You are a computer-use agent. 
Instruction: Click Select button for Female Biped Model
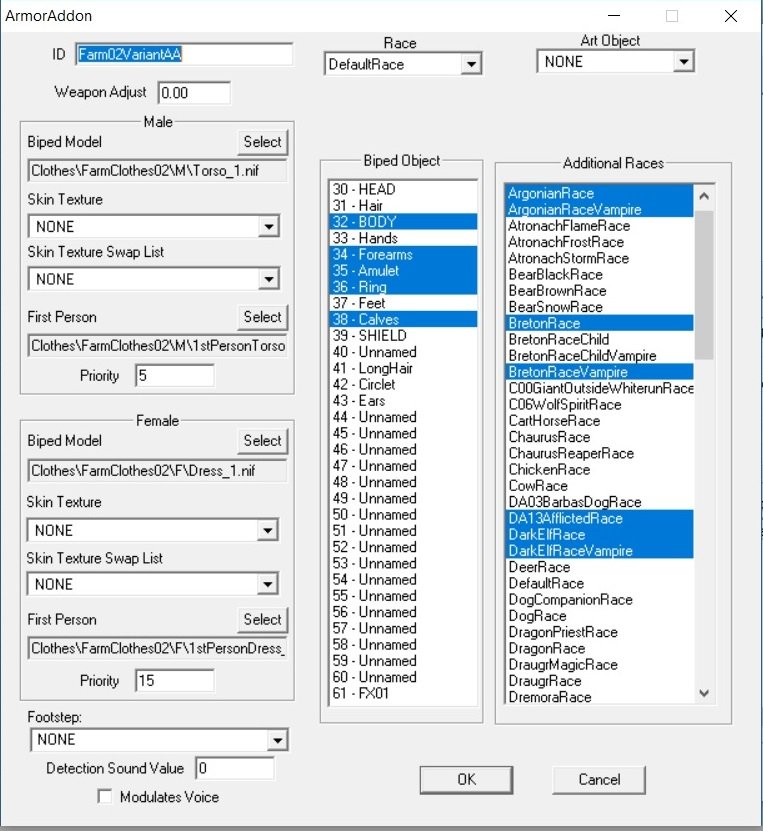262,441
